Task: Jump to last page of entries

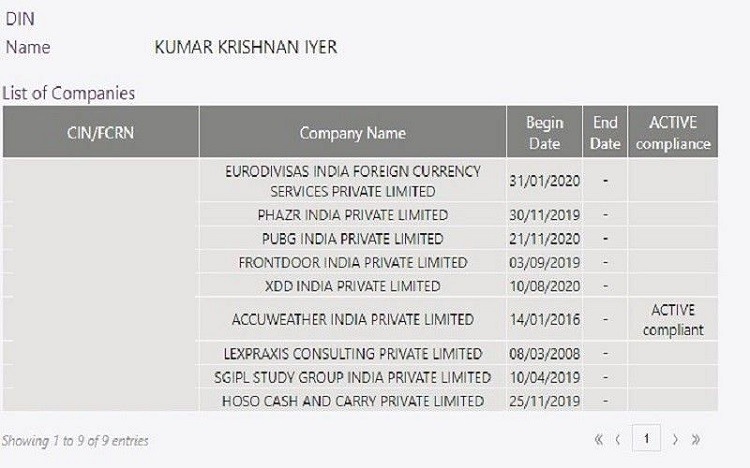Action: tap(695, 439)
